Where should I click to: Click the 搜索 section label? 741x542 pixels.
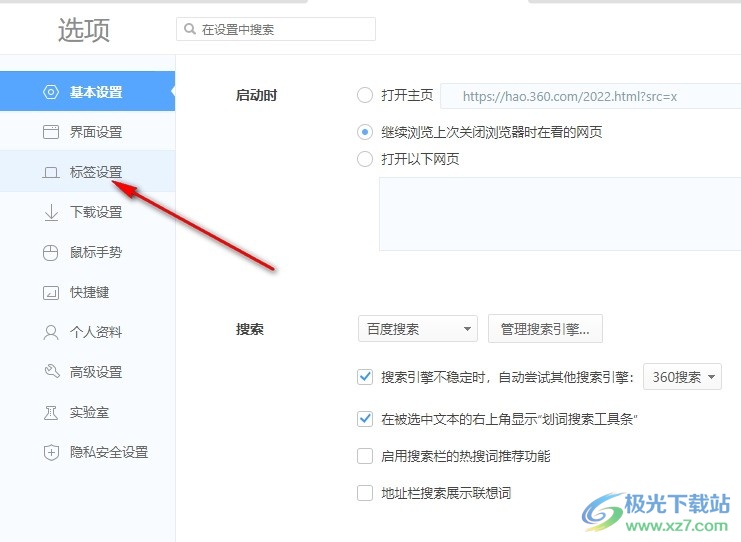pos(250,329)
